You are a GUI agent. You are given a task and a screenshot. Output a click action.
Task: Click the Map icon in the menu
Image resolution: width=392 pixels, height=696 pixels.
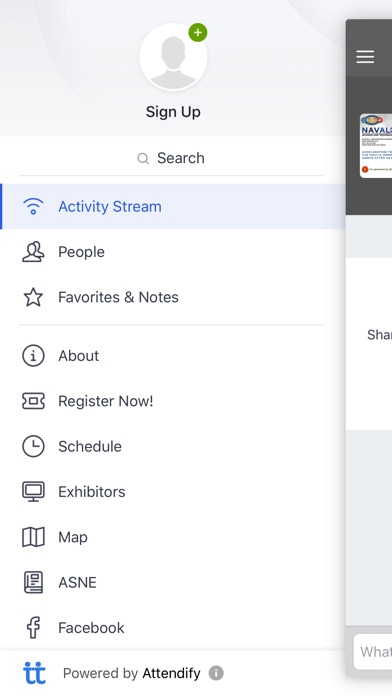(x=33, y=537)
